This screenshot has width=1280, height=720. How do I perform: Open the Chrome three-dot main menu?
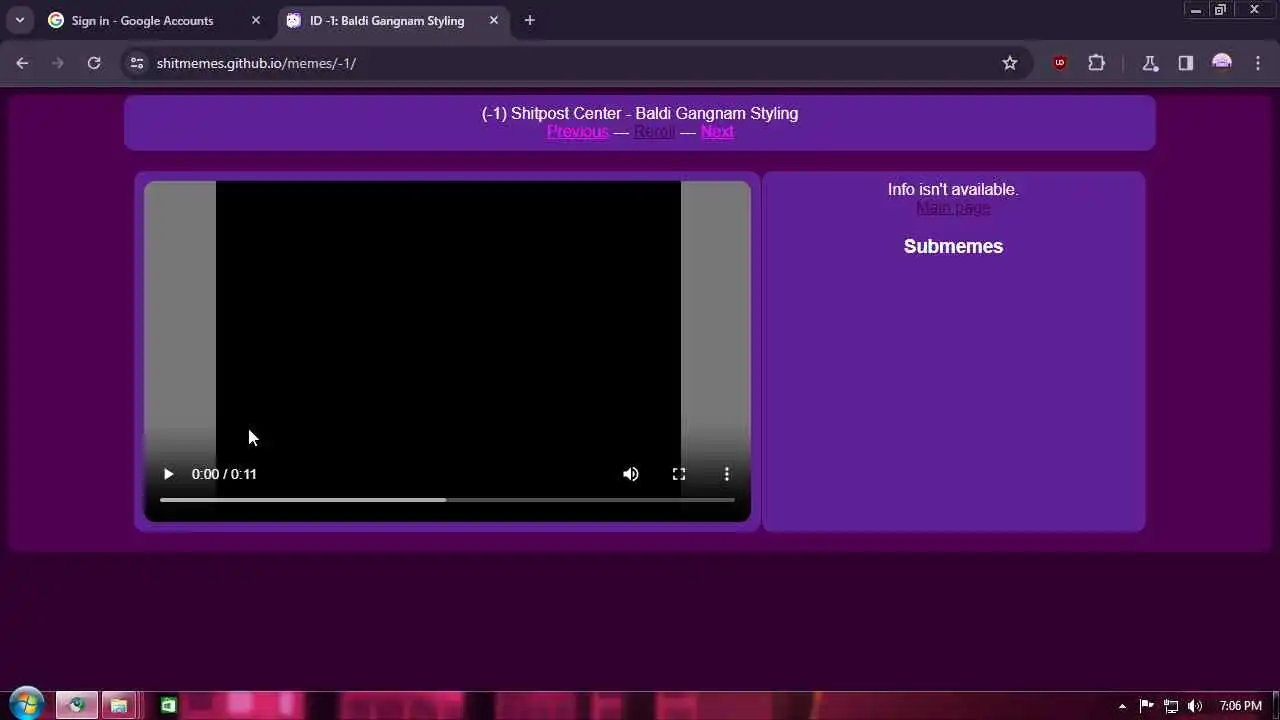(1258, 63)
